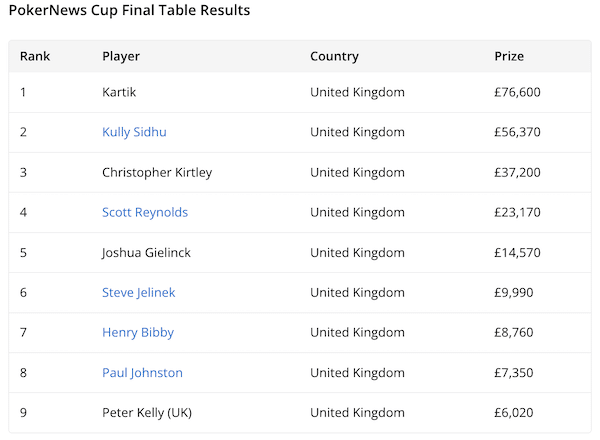Click the United Kingdom cell in Kartik's row
600x440 pixels.
click(x=357, y=92)
